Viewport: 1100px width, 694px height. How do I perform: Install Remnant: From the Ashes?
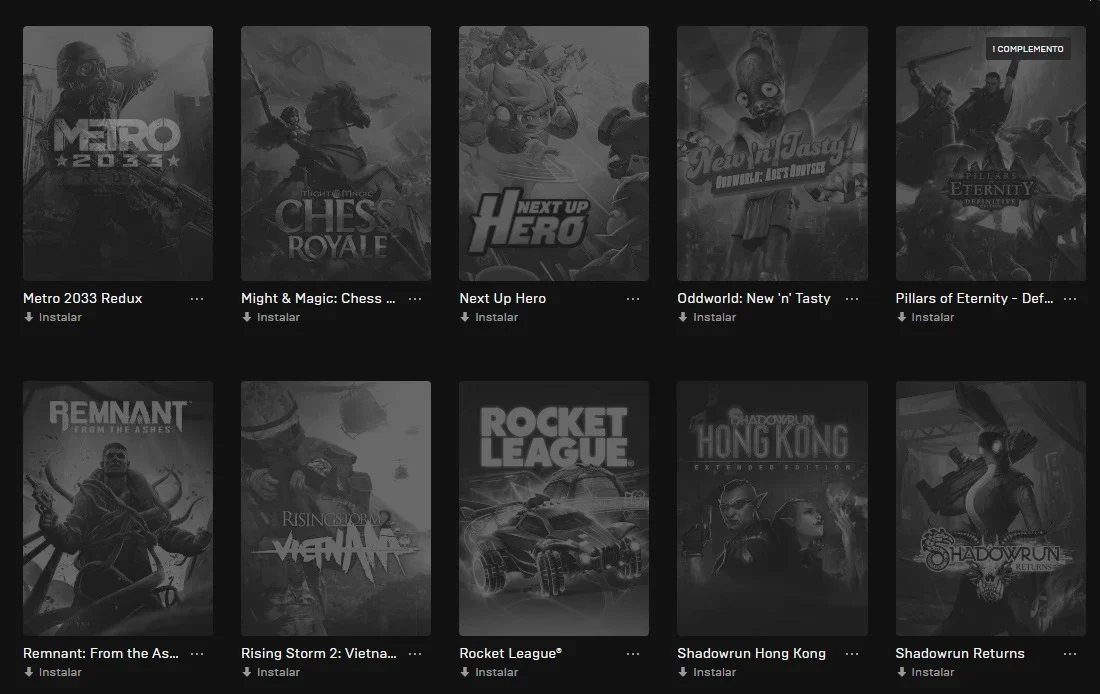pos(53,672)
